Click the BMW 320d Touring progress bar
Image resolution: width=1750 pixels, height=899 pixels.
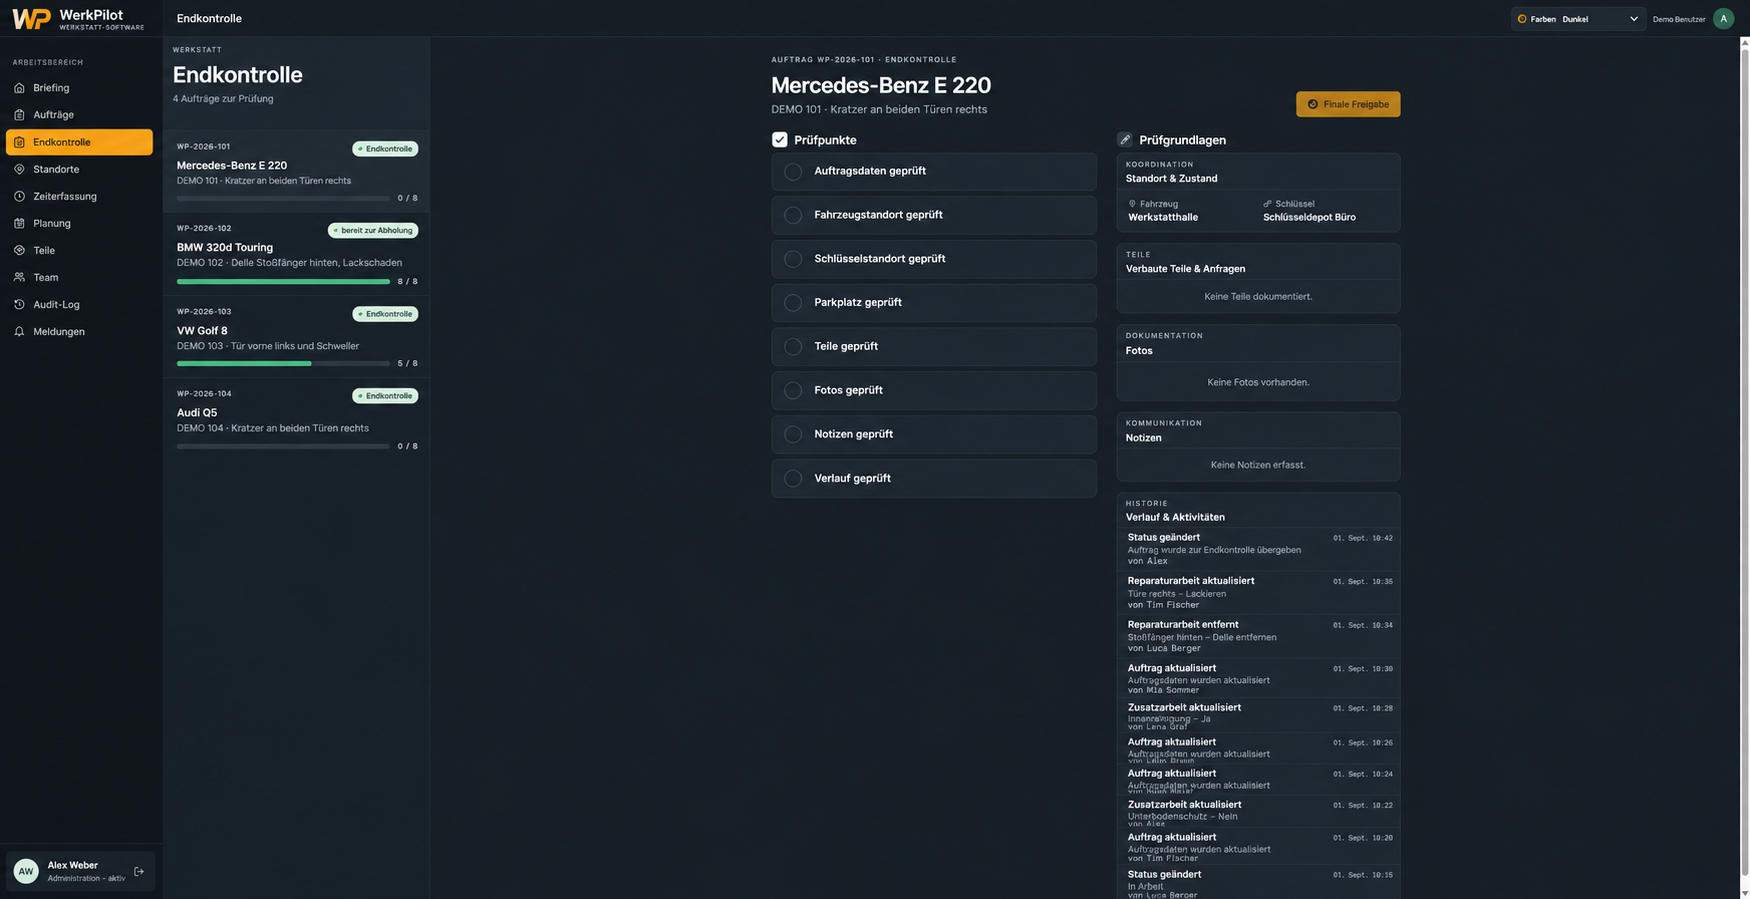pos(283,282)
